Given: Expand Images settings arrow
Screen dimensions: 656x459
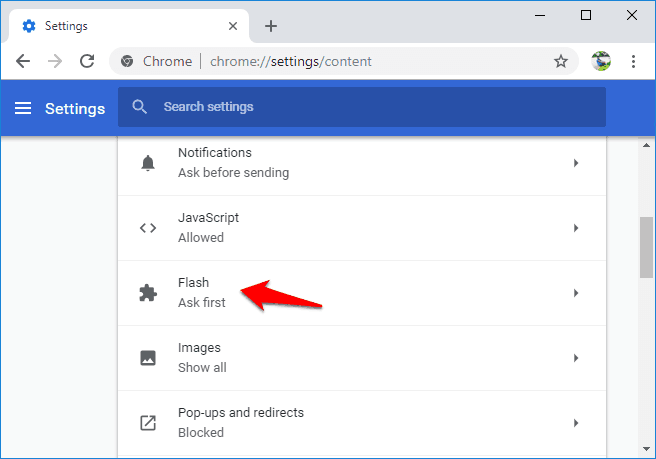Looking at the screenshot, I should pos(576,358).
